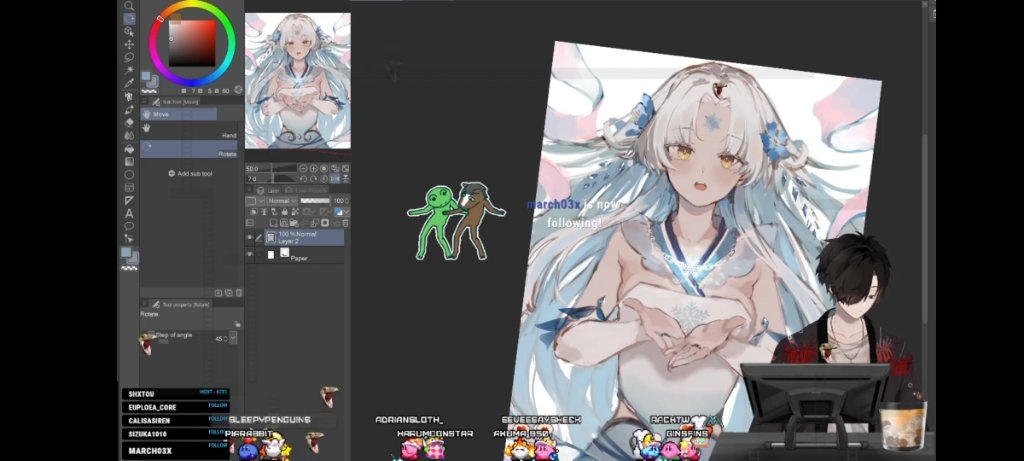Click Navigator zoom out button

tap(303, 168)
